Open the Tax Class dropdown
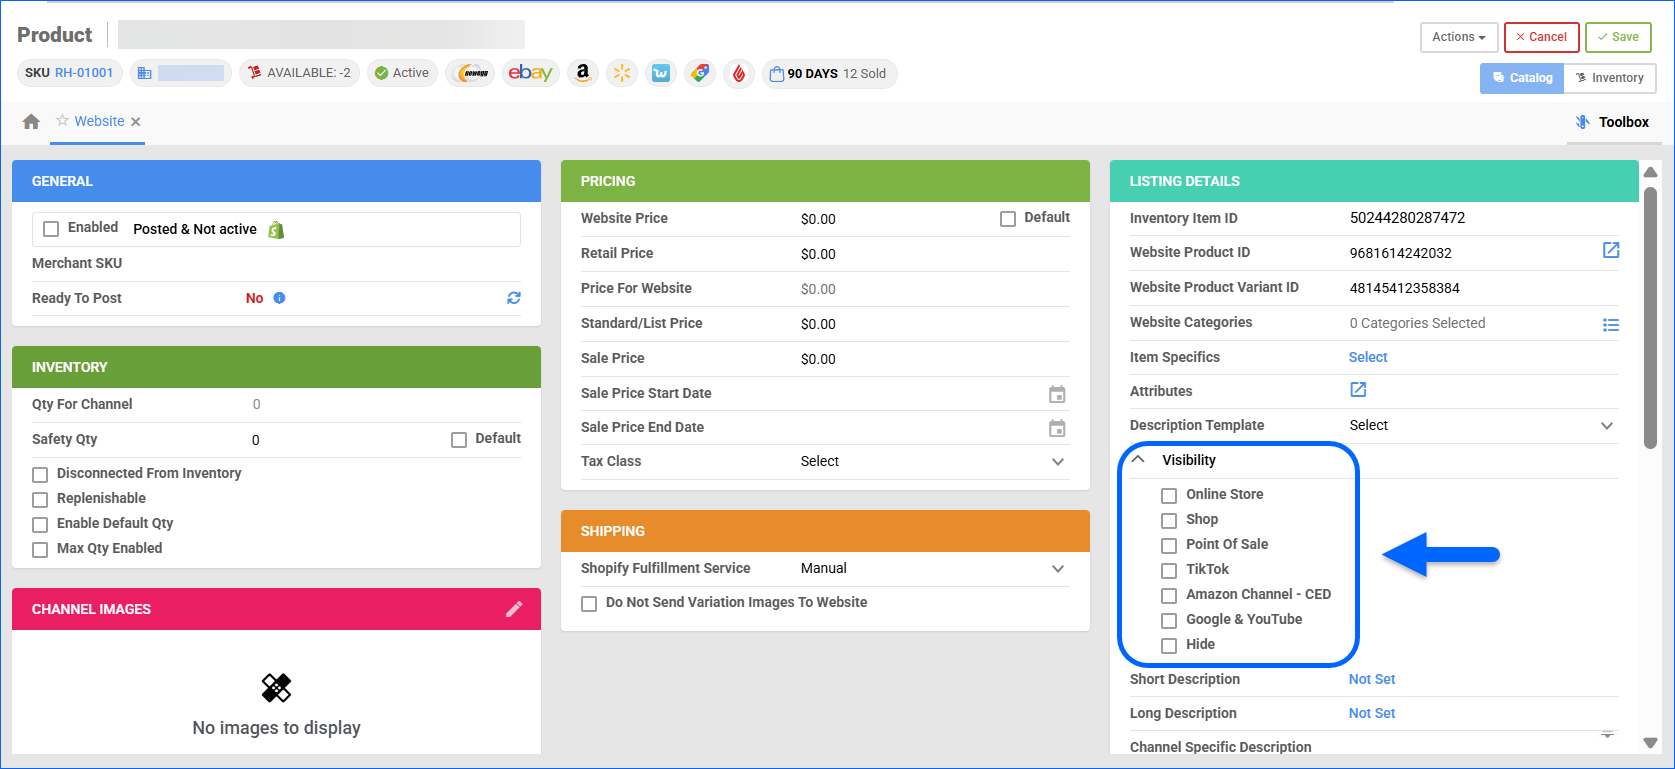This screenshot has width=1675, height=769. coord(1057,462)
